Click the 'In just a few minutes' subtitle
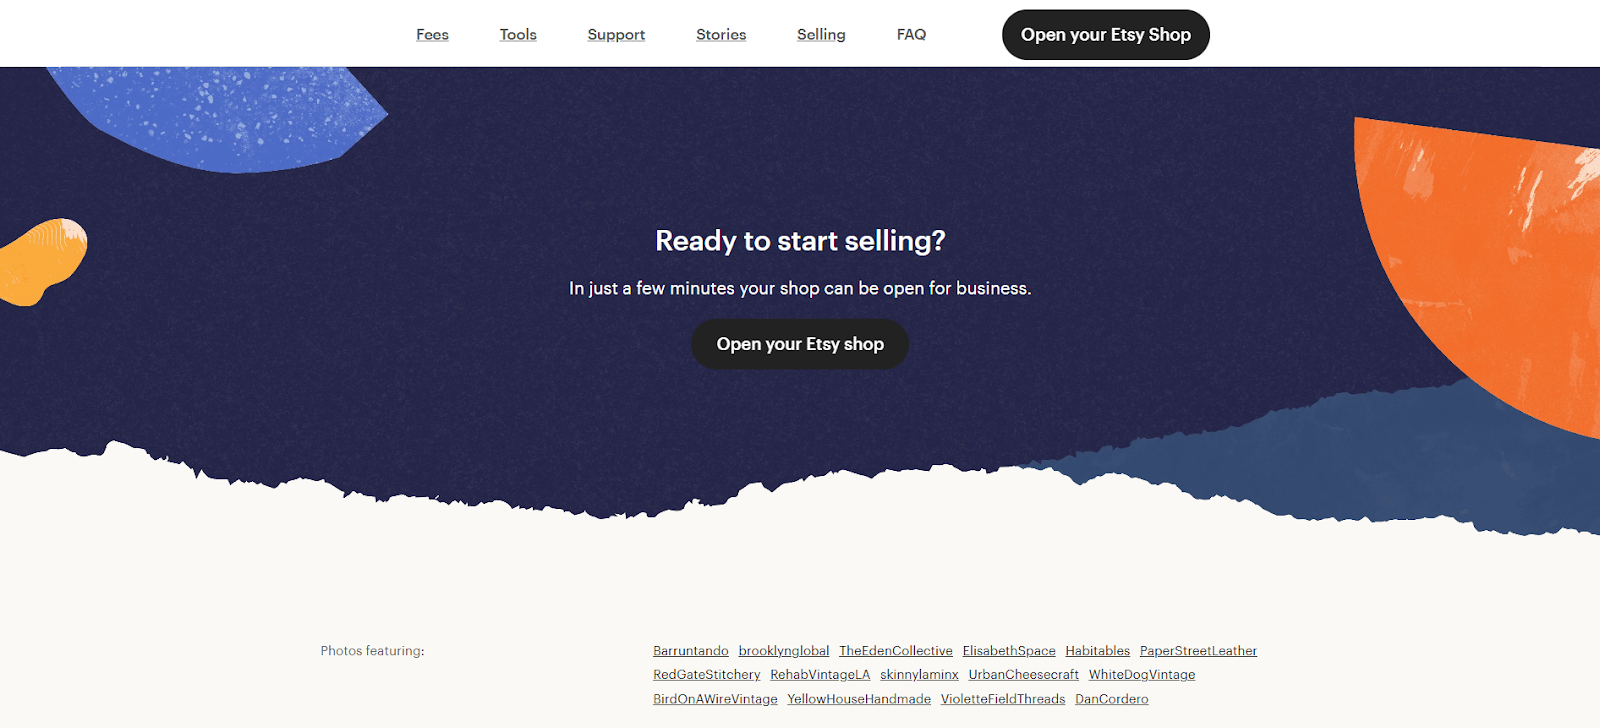This screenshot has width=1600, height=728. (800, 288)
